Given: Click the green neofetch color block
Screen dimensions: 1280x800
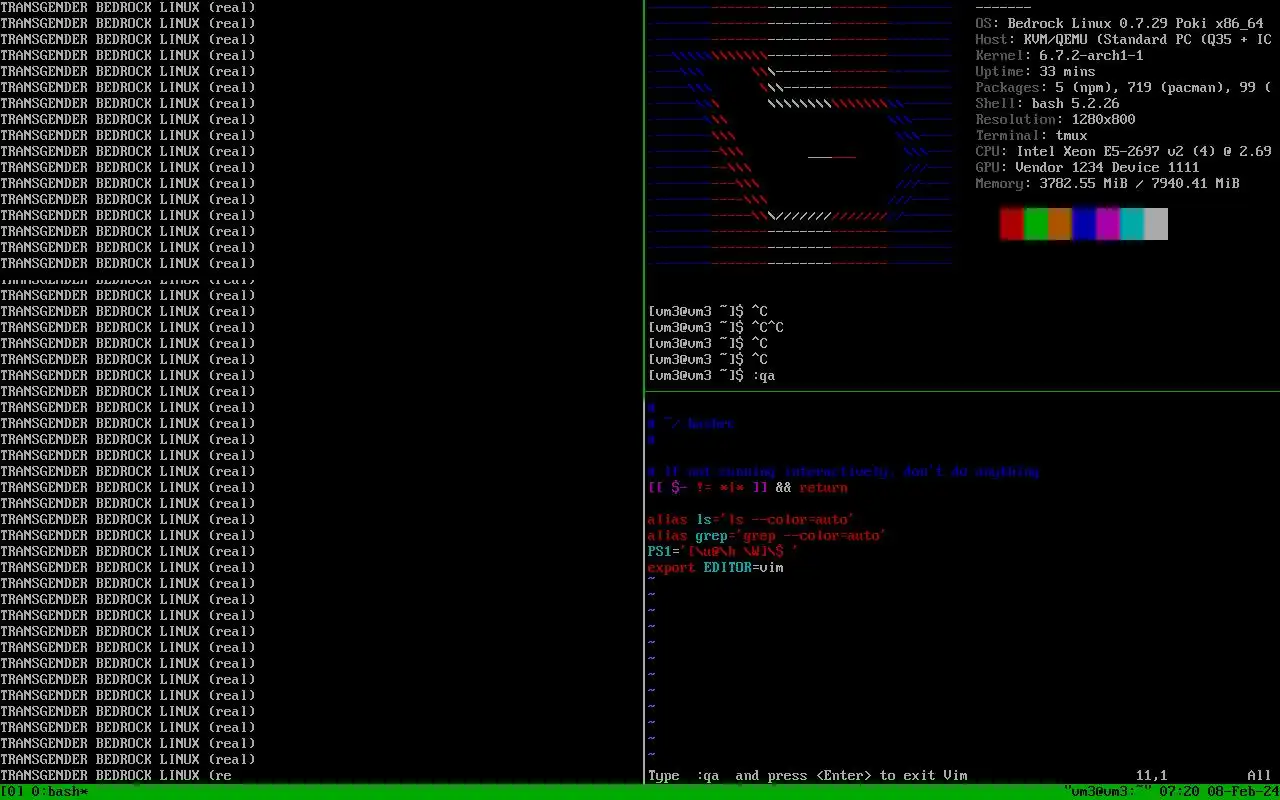Looking at the screenshot, I should click(x=1036, y=224).
